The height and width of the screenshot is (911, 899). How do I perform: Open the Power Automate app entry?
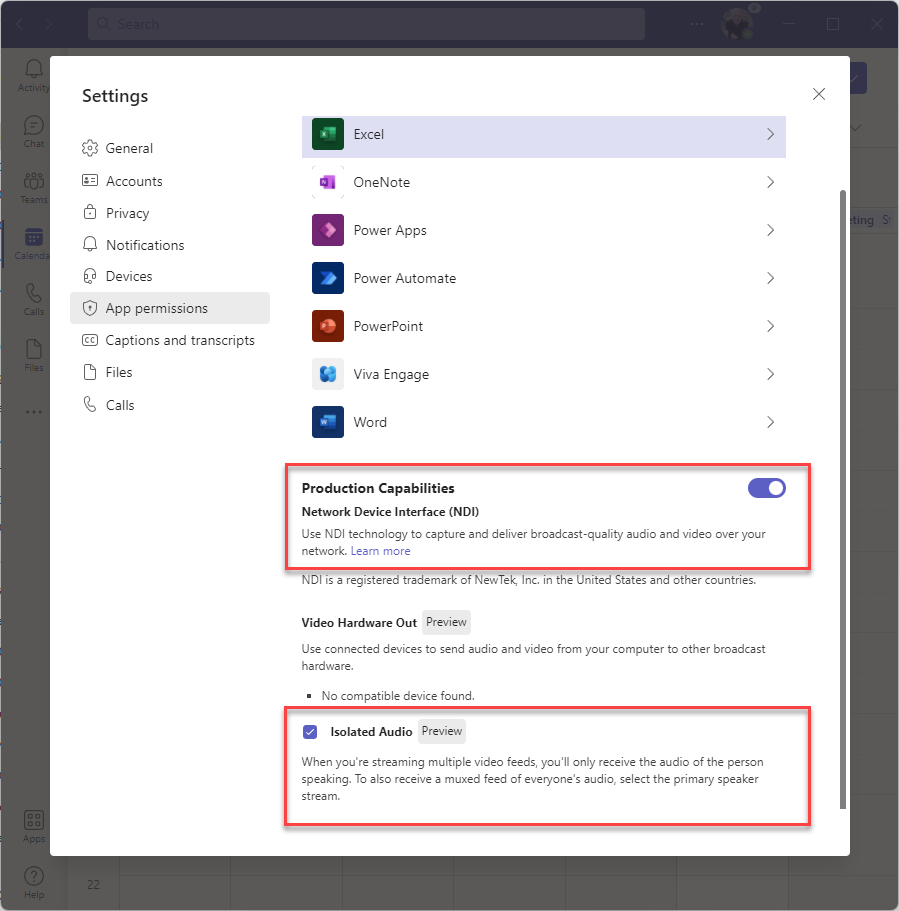click(x=544, y=278)
